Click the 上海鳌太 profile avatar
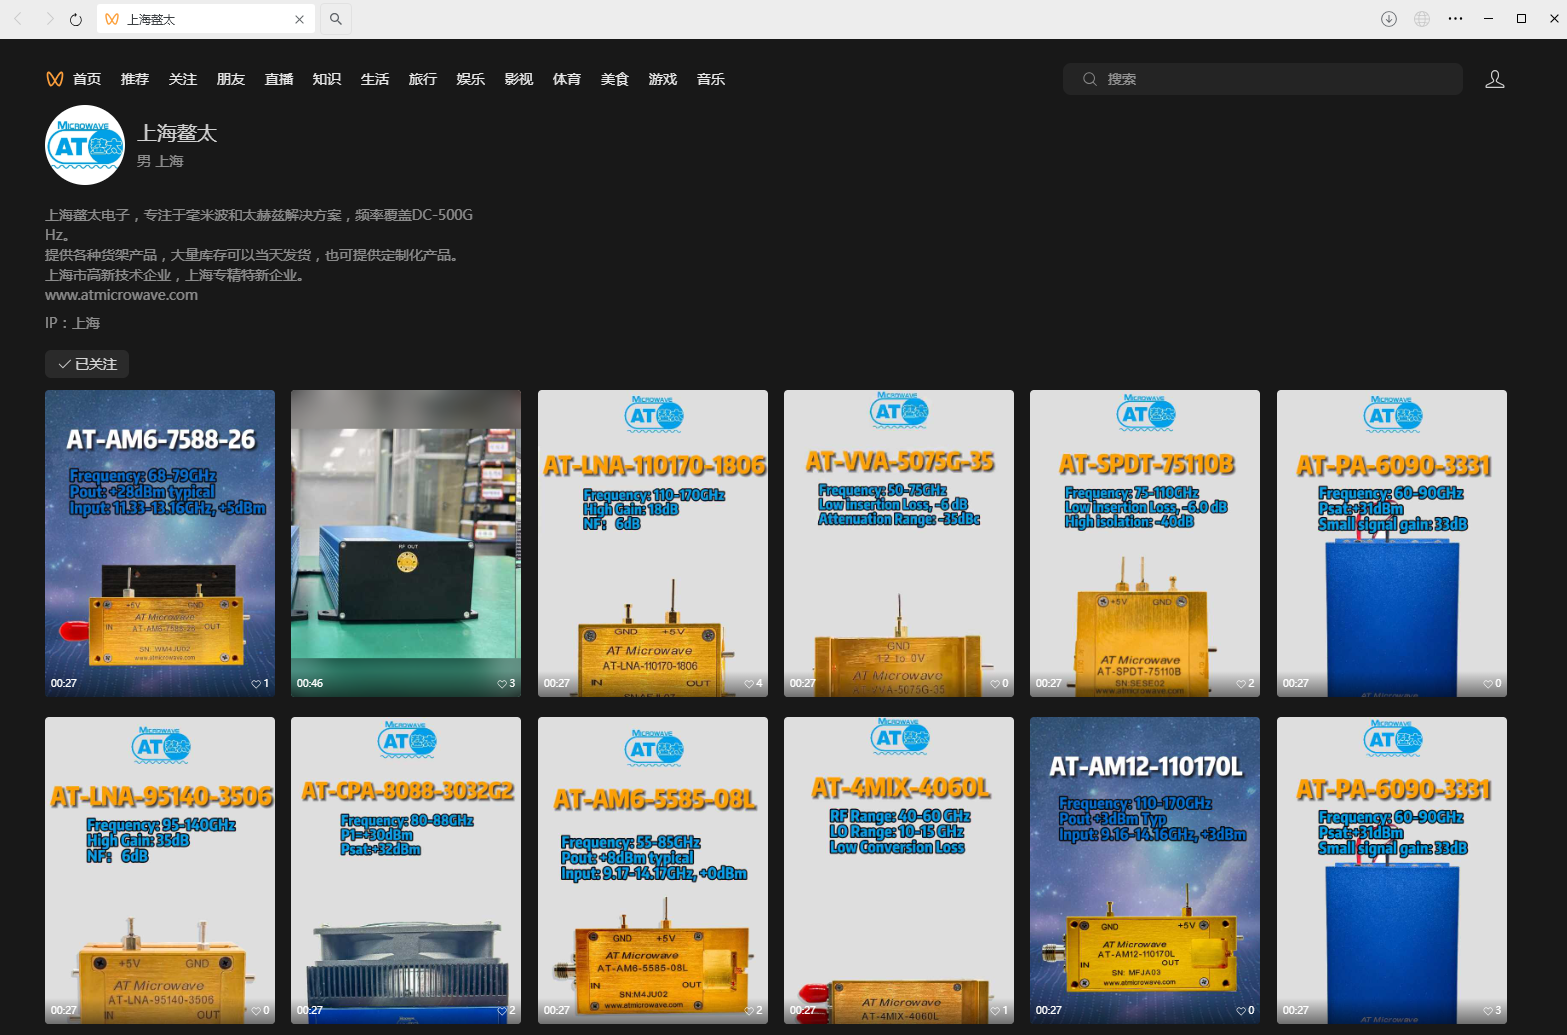This screenshot has width=1567, height=1035. [x=85, y=145]
